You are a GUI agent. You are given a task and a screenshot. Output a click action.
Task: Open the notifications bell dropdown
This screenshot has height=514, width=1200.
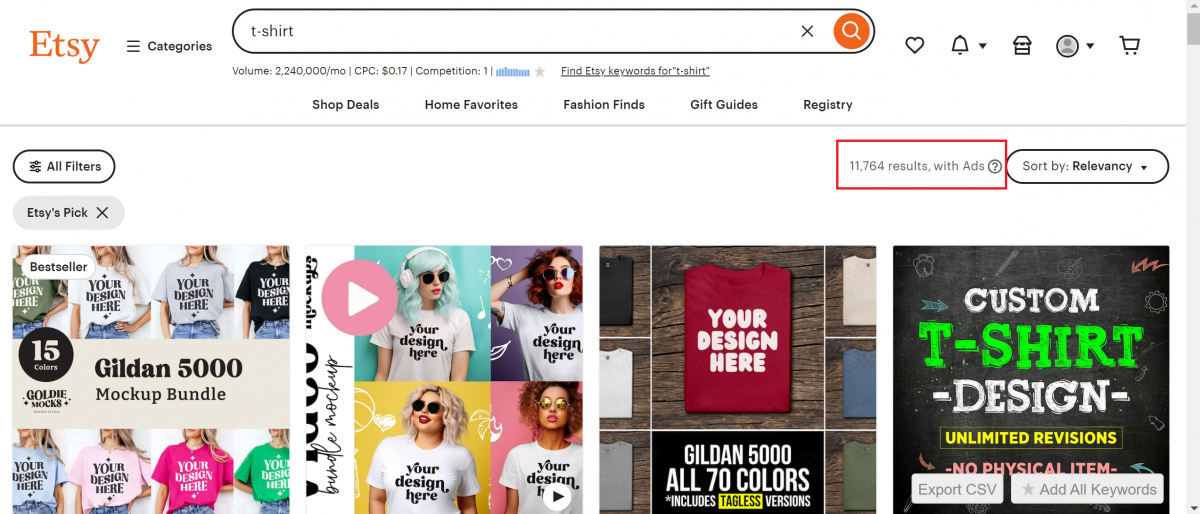[x=967, y=45]
